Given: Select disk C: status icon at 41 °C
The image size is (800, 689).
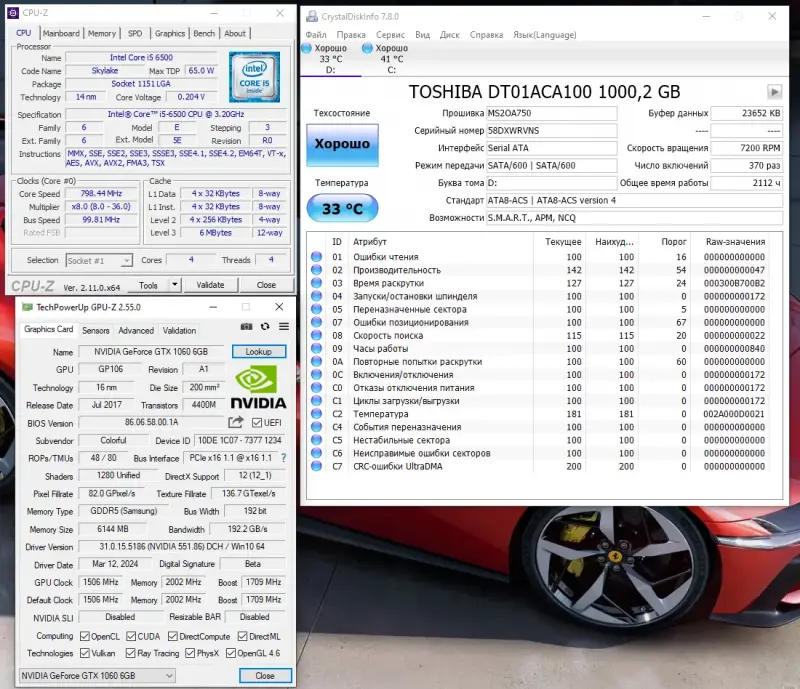Looking at the screenshot, I should pyautogui.click(x=367, y=48).
